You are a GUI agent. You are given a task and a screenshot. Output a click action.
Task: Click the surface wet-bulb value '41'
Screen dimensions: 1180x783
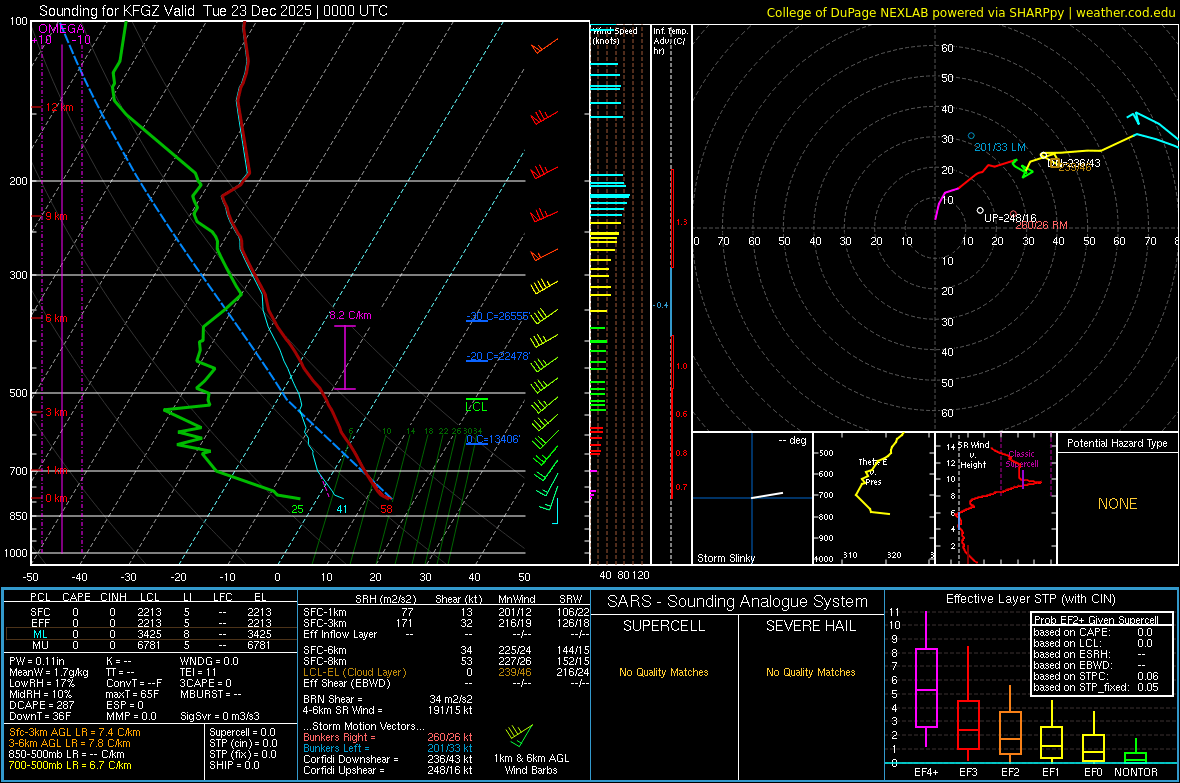click(x=342, y=509)
